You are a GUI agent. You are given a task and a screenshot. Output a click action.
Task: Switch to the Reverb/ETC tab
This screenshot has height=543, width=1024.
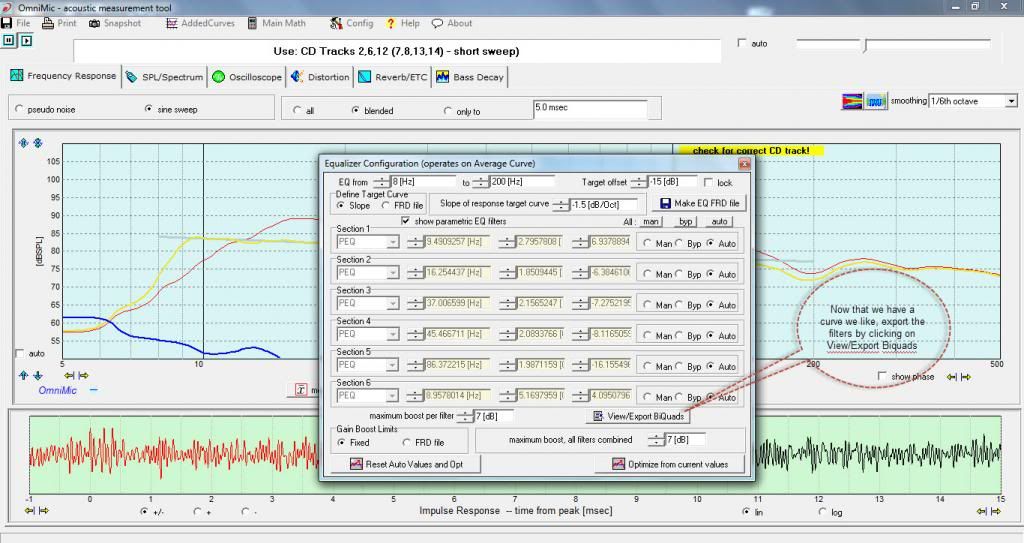click(x=392, y=76)
